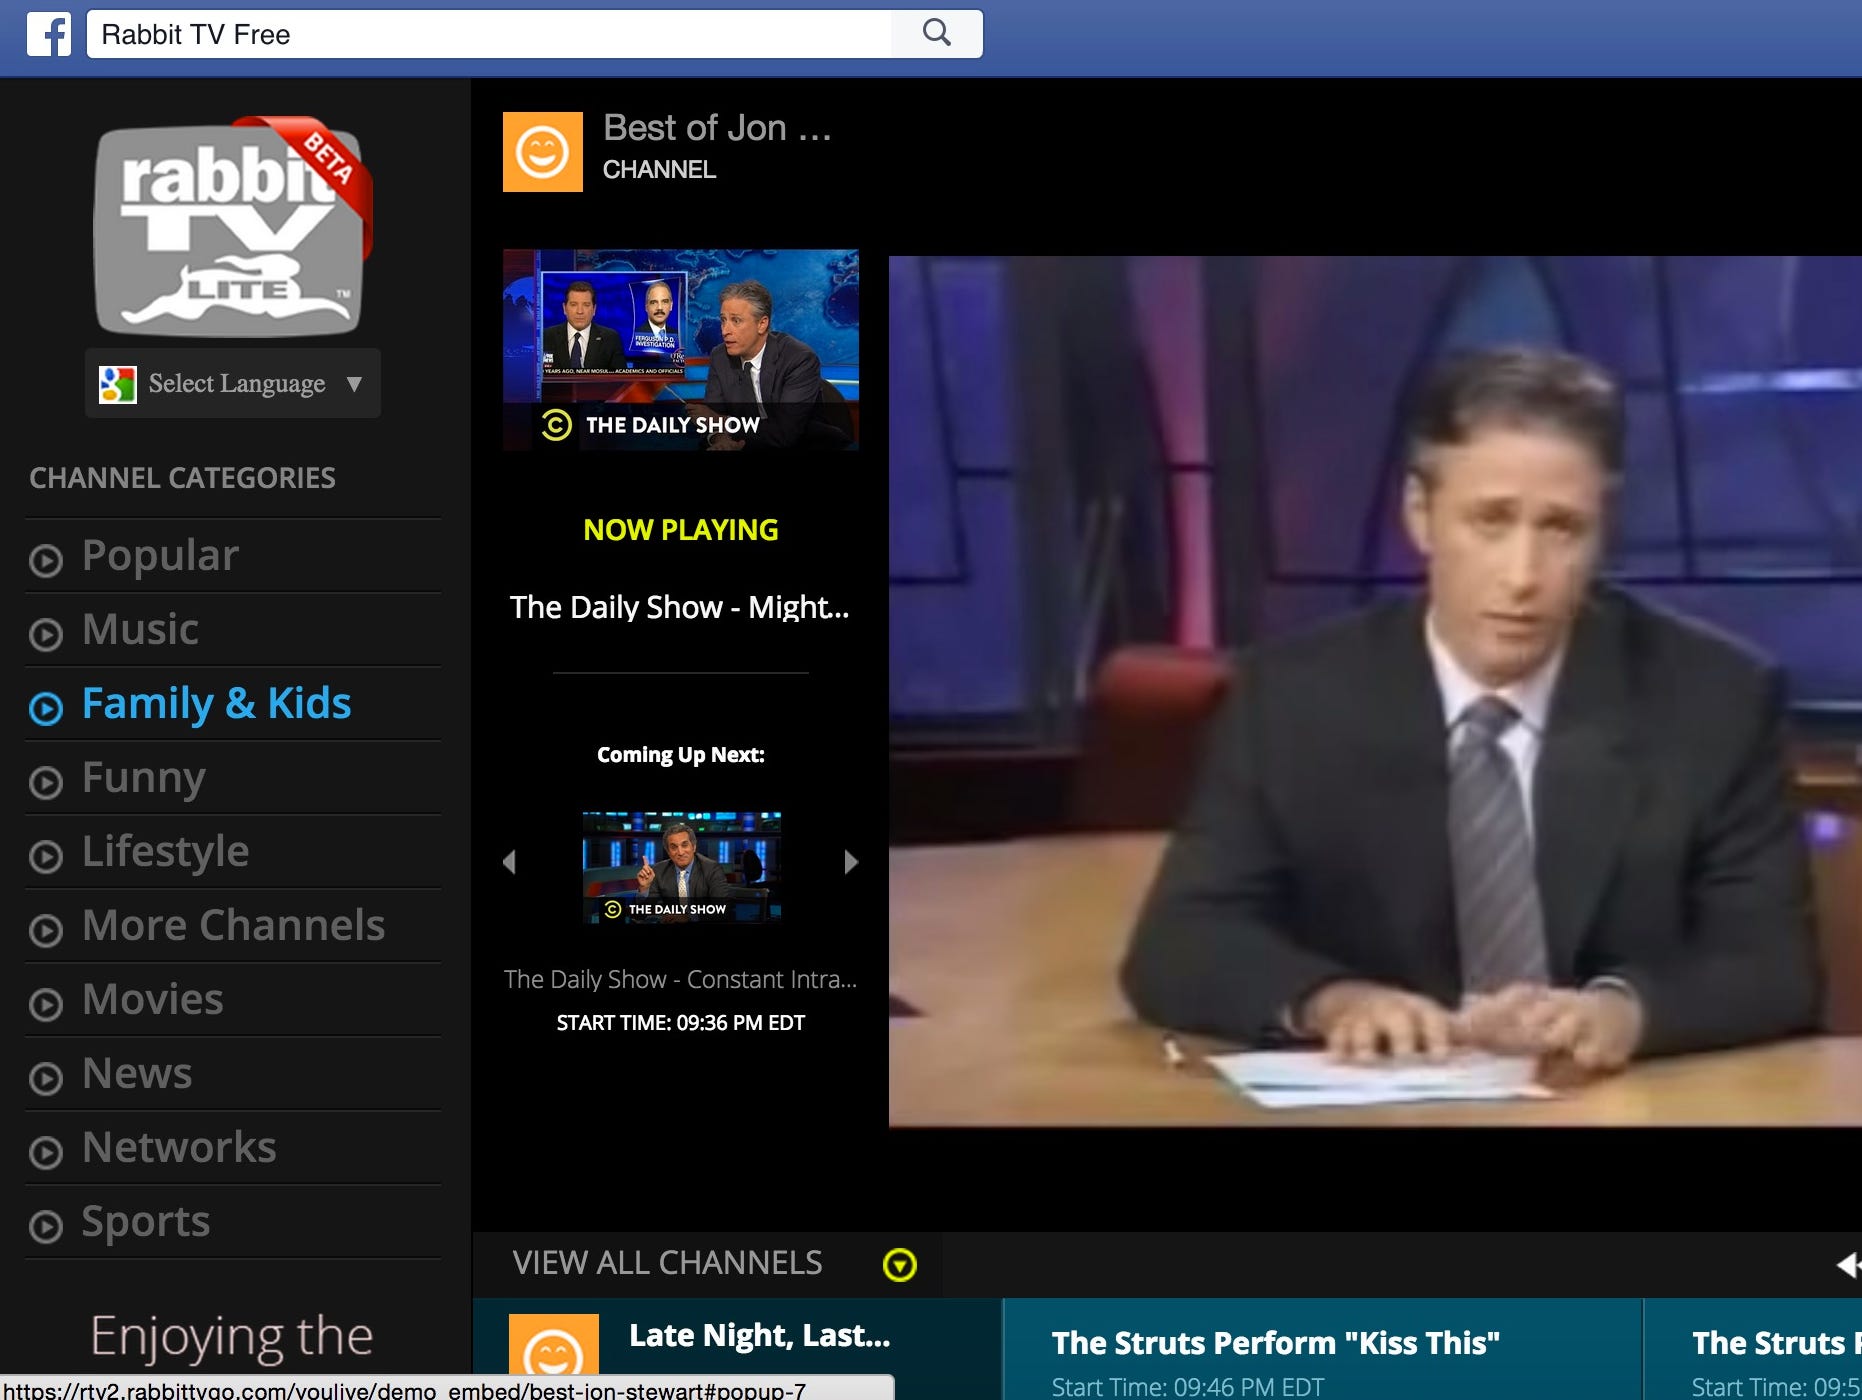The height and width of the screenshot is (1400, 1862).
Task: Click the orange smiley channel icon for Best of Jon
Action: [x=543, y=152]
